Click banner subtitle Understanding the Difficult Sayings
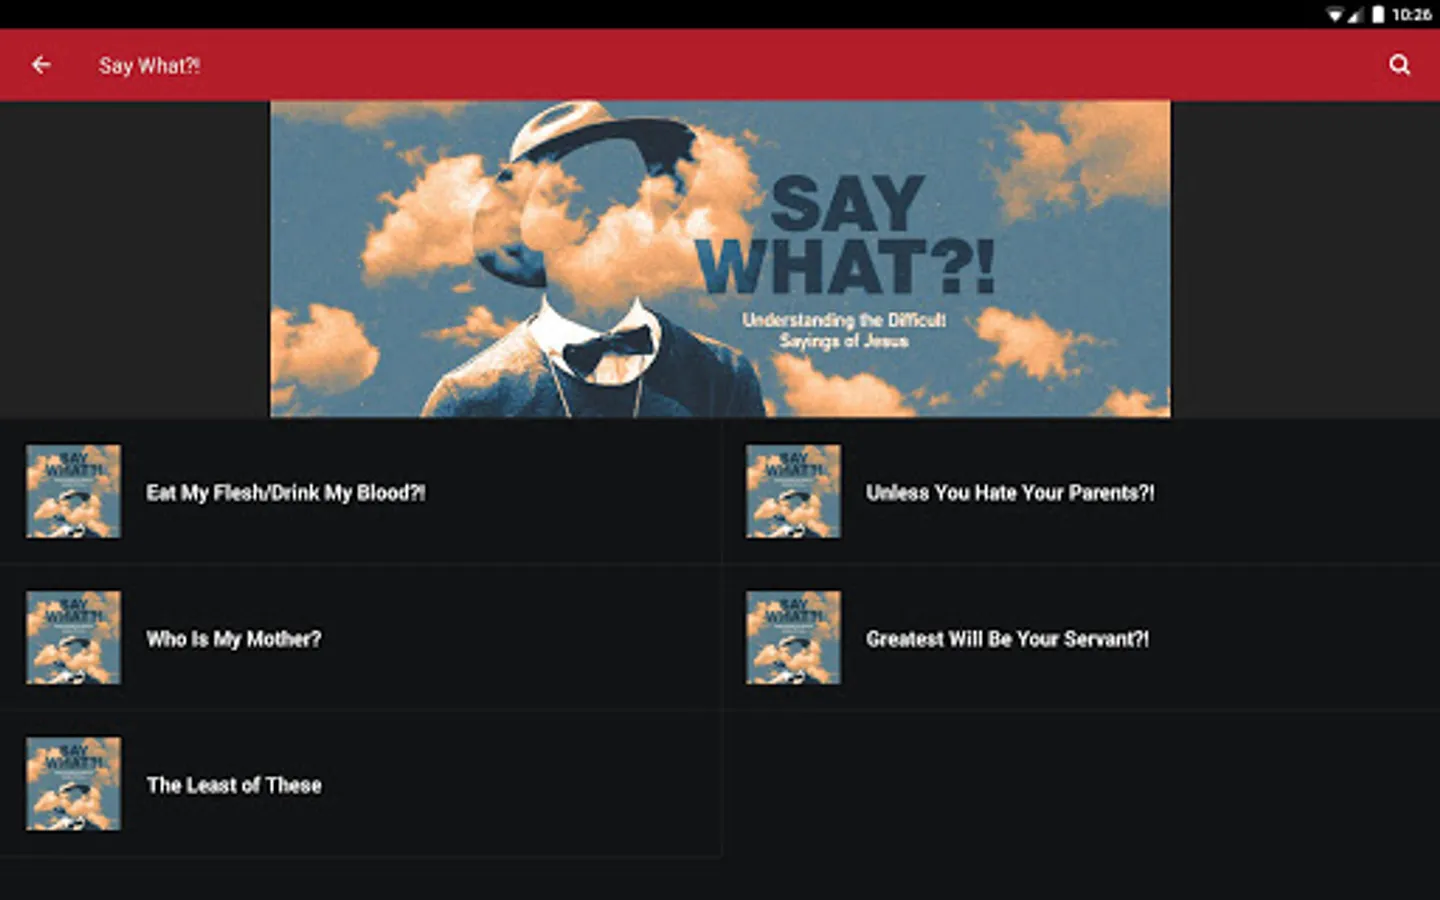This screenshot has width=1440, height=900. pyautogui.click(x=844, y=330)
